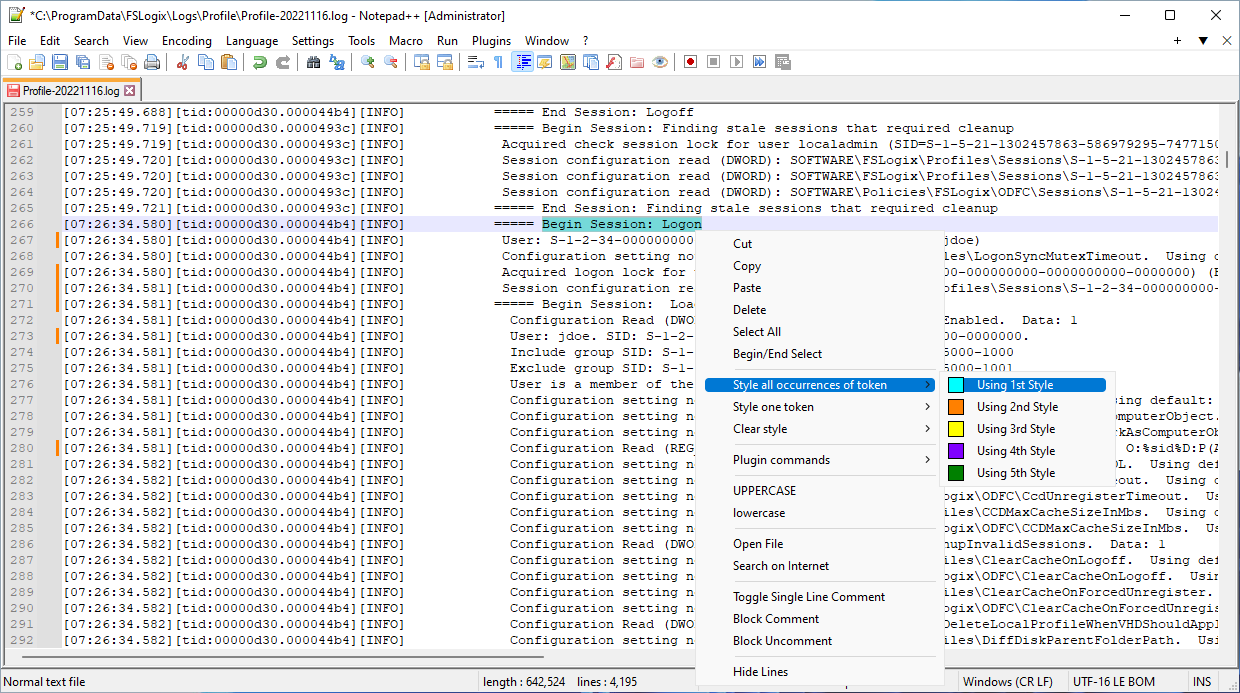Toggle Synchronize Horizontal Scrolling button
The image size is (1240, 693).
[x=445, y=62]
